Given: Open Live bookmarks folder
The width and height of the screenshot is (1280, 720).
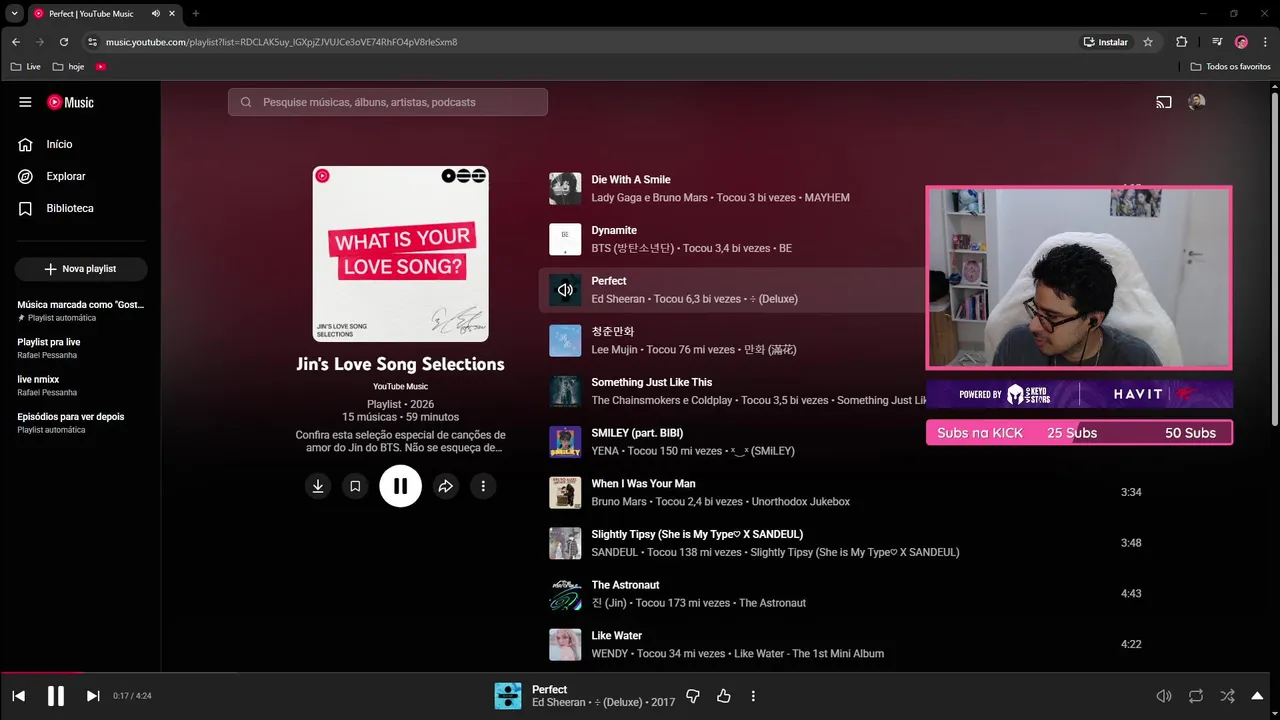Looking at the screenshot, I should coord(26,66).
